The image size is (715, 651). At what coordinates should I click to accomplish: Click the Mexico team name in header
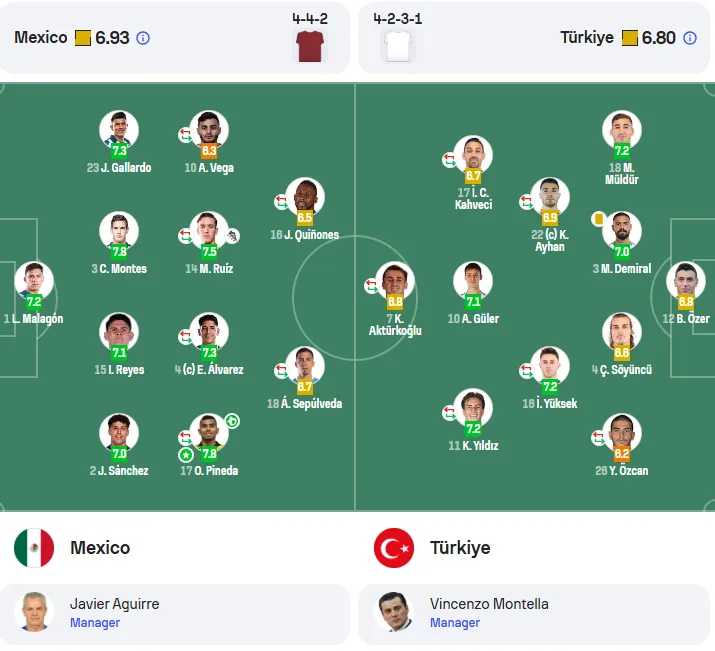pyautogui.click(x=41, y=37)
